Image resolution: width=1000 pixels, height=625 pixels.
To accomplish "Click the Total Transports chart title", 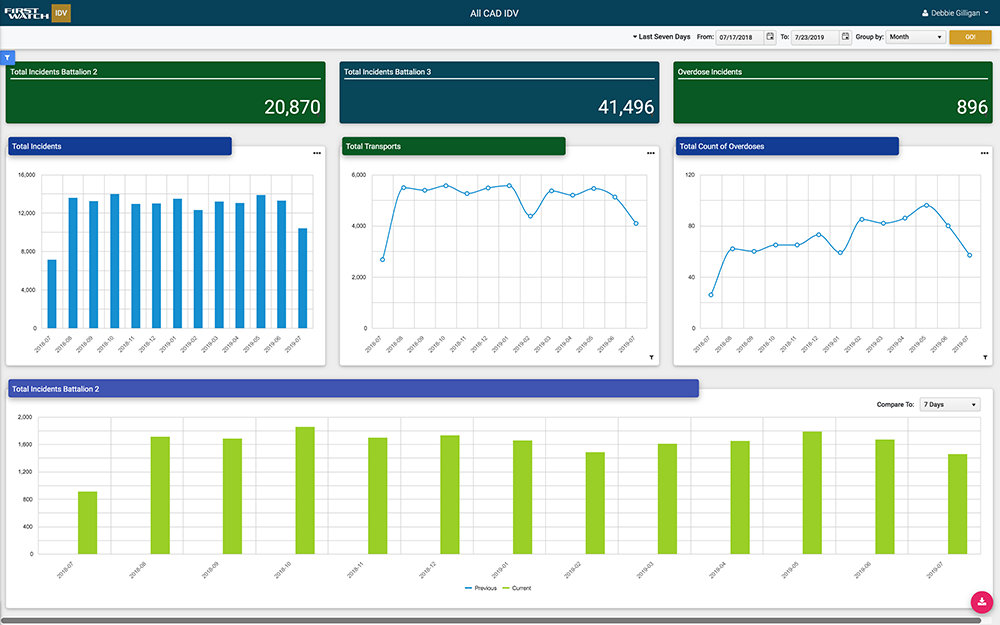I will (x=373, y=146).
